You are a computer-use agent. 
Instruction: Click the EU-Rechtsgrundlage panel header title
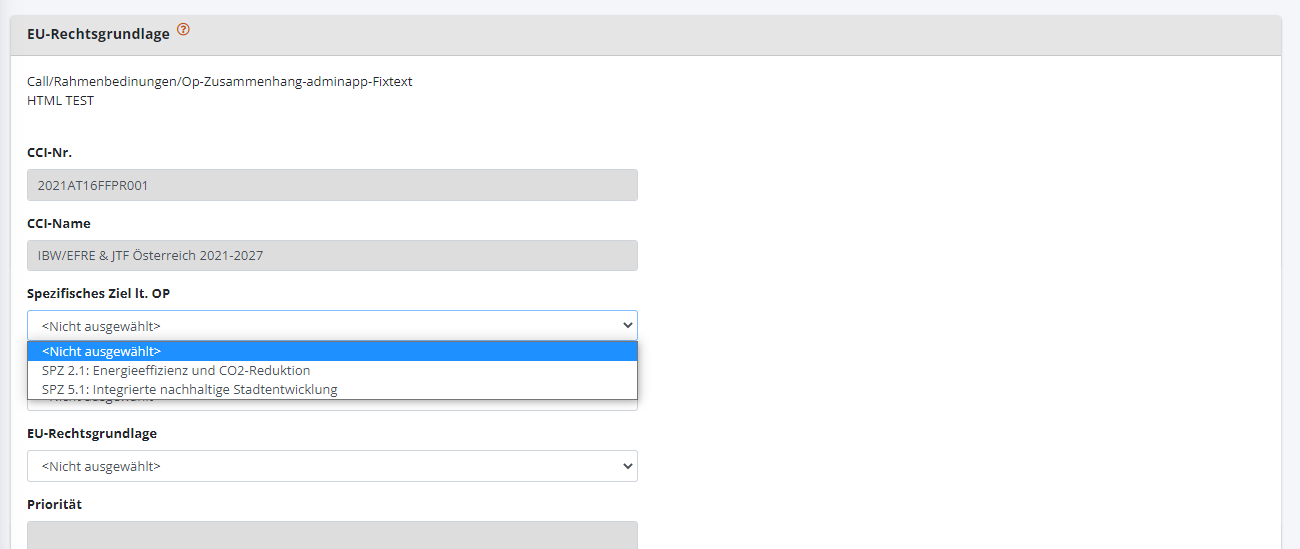tap(98, 34)
